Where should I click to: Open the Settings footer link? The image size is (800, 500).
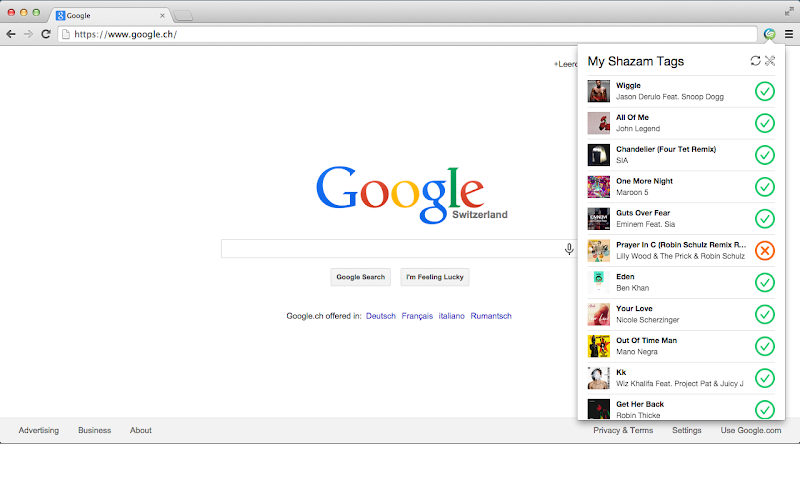[686, 430]
